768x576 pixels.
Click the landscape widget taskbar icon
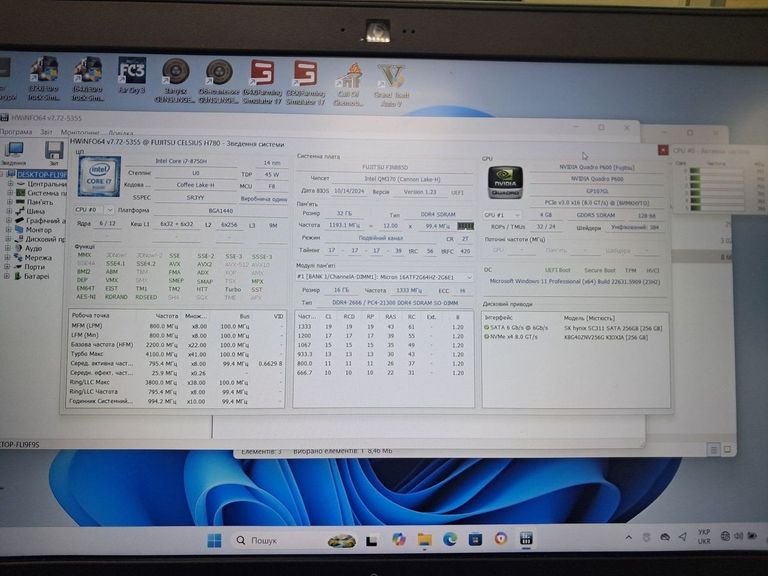coord(342,541)
